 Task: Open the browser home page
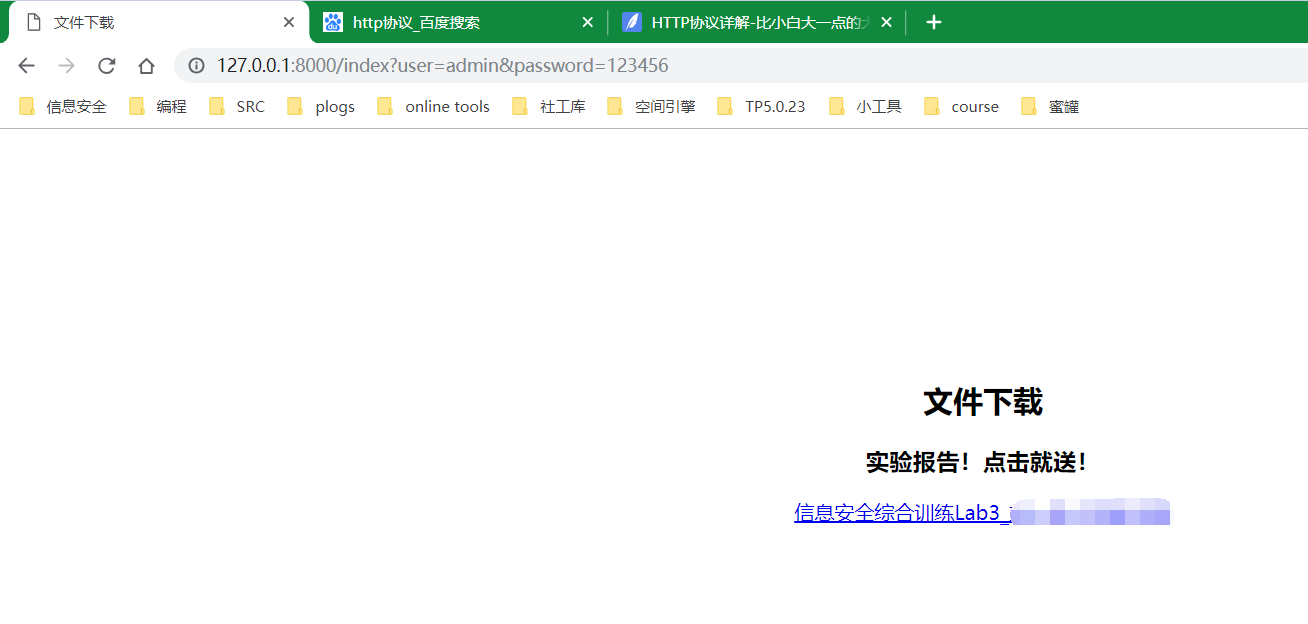pyautogui.click(x=147, y=66)
